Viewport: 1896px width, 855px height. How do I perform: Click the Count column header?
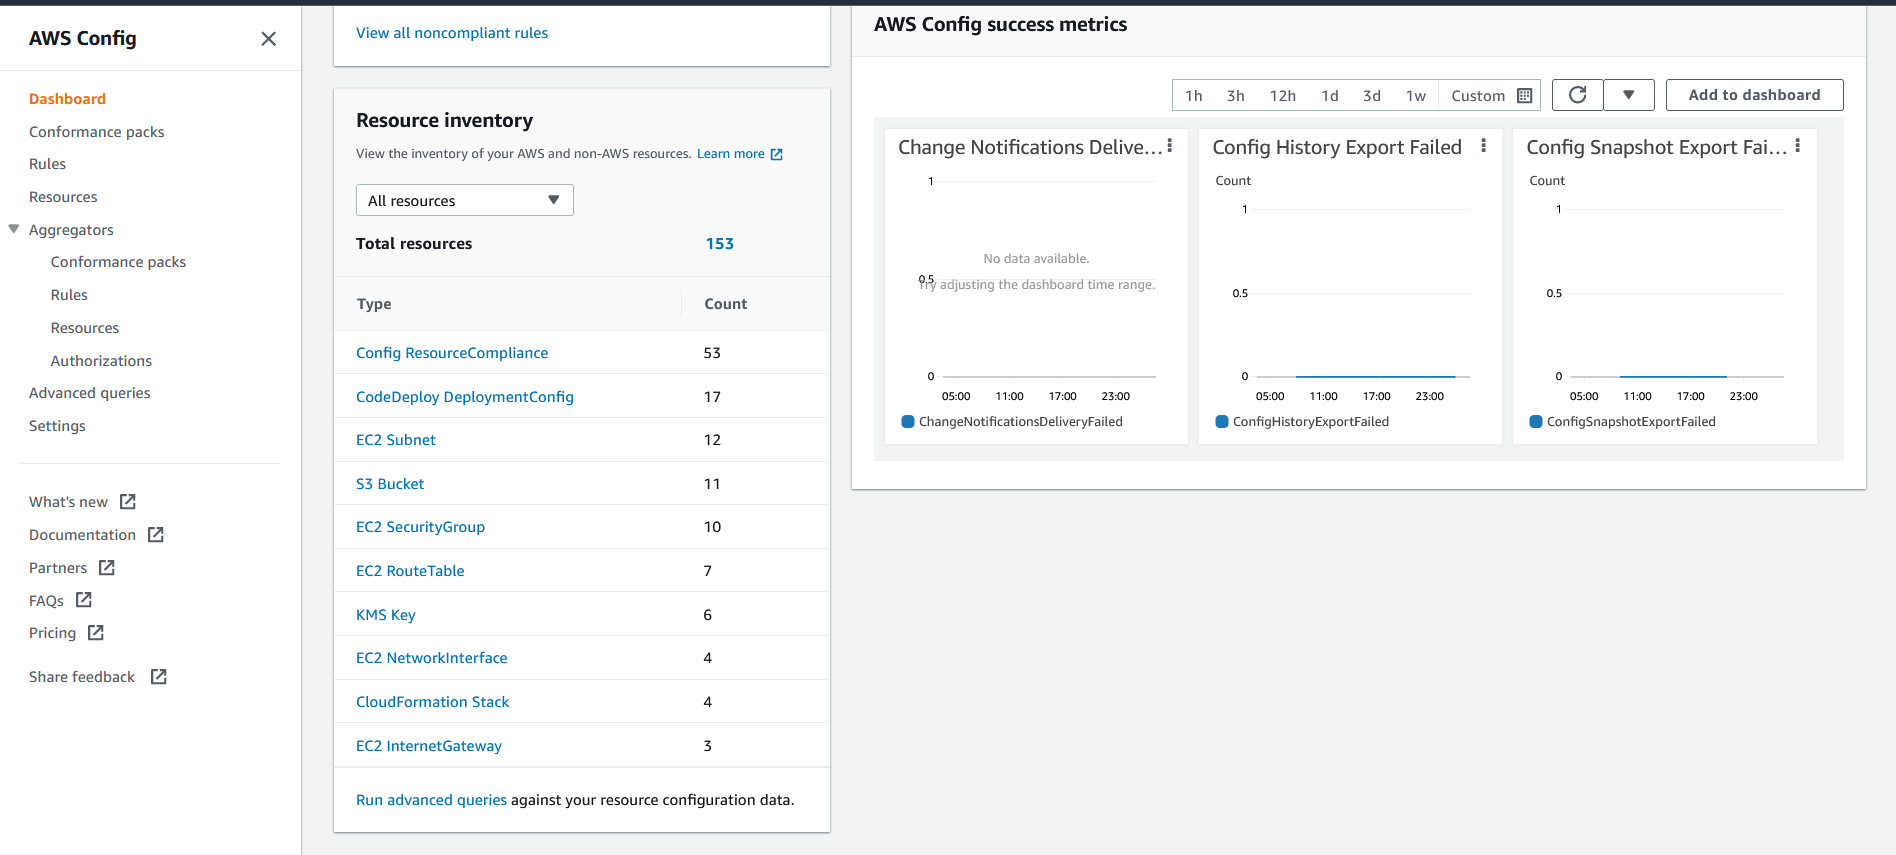point(726,304)
